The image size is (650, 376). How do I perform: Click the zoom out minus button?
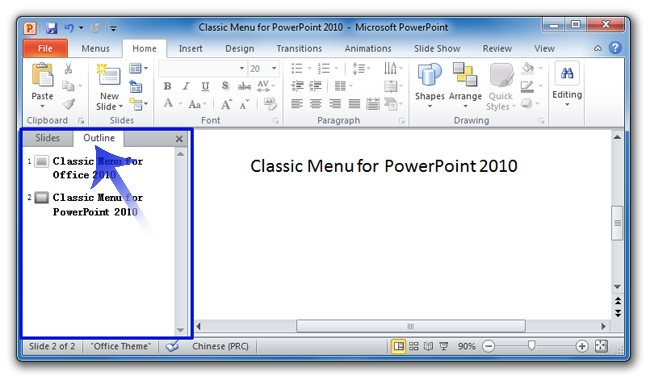pyautogui.click(x=488, y=346)
